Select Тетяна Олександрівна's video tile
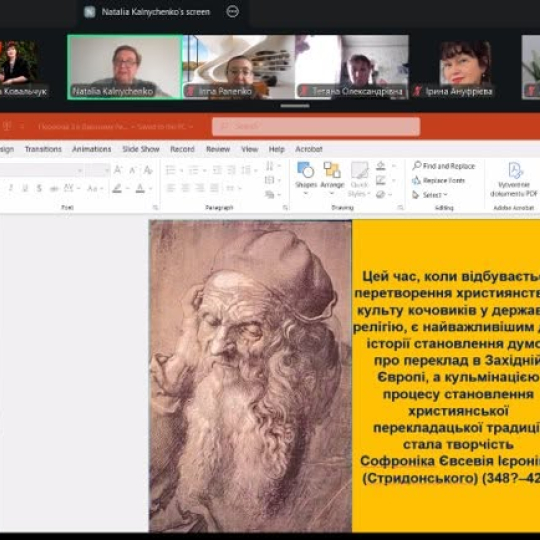 click(x=352, y=67)
